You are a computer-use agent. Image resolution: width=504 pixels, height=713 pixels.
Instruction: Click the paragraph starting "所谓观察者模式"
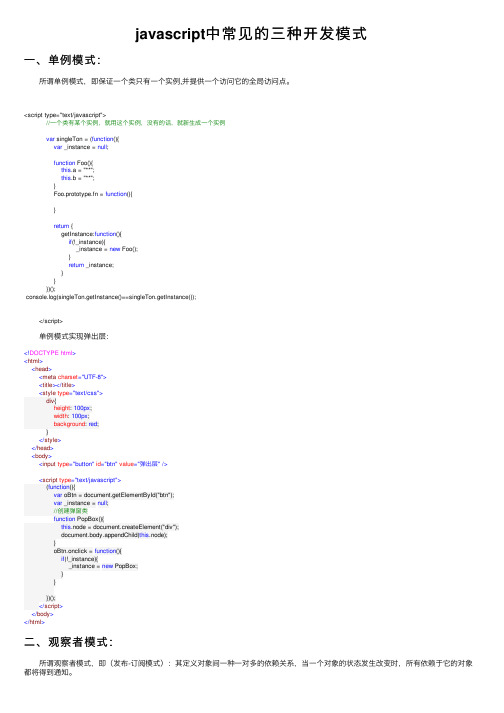click(248, 668)
